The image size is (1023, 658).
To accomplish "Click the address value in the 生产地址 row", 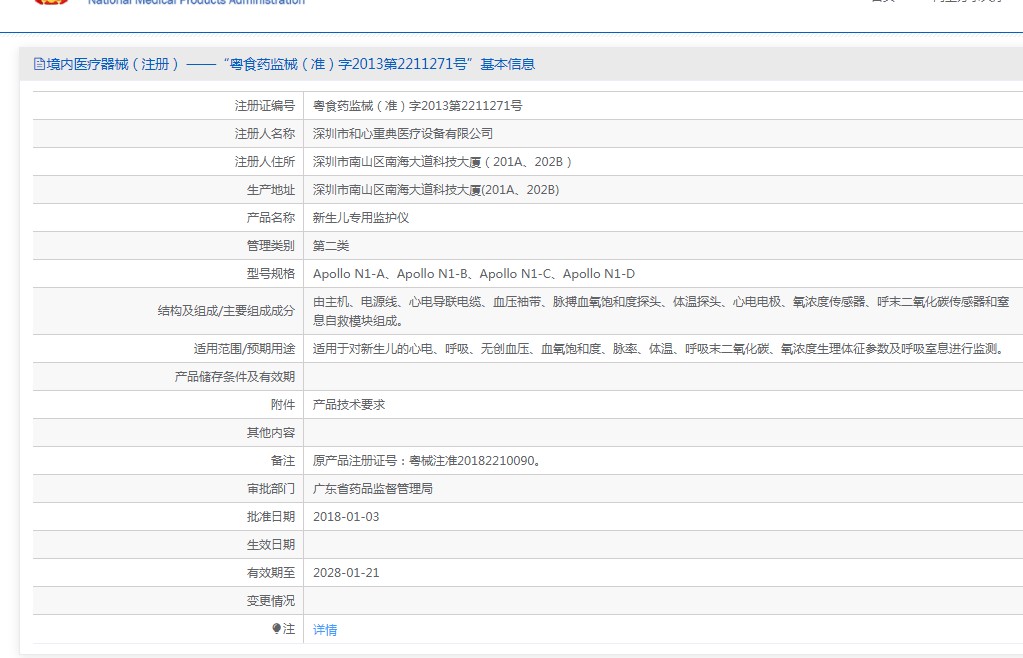I will click(436, 190).
